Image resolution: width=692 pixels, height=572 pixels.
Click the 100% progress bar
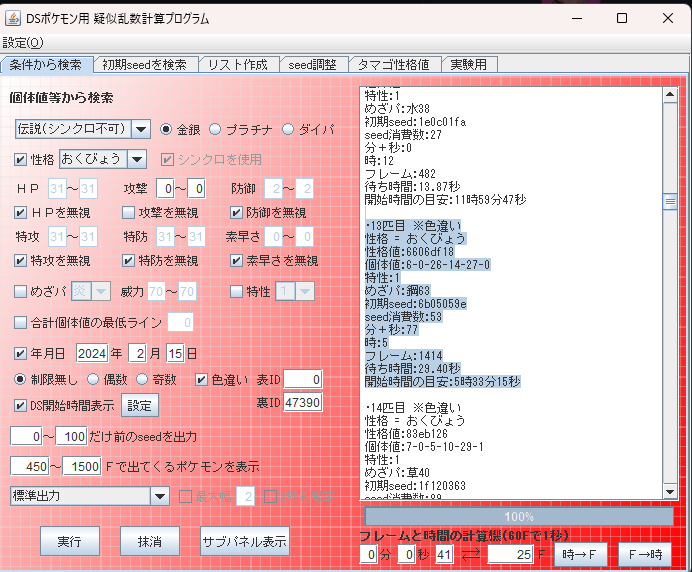click(x=519, y=516)
